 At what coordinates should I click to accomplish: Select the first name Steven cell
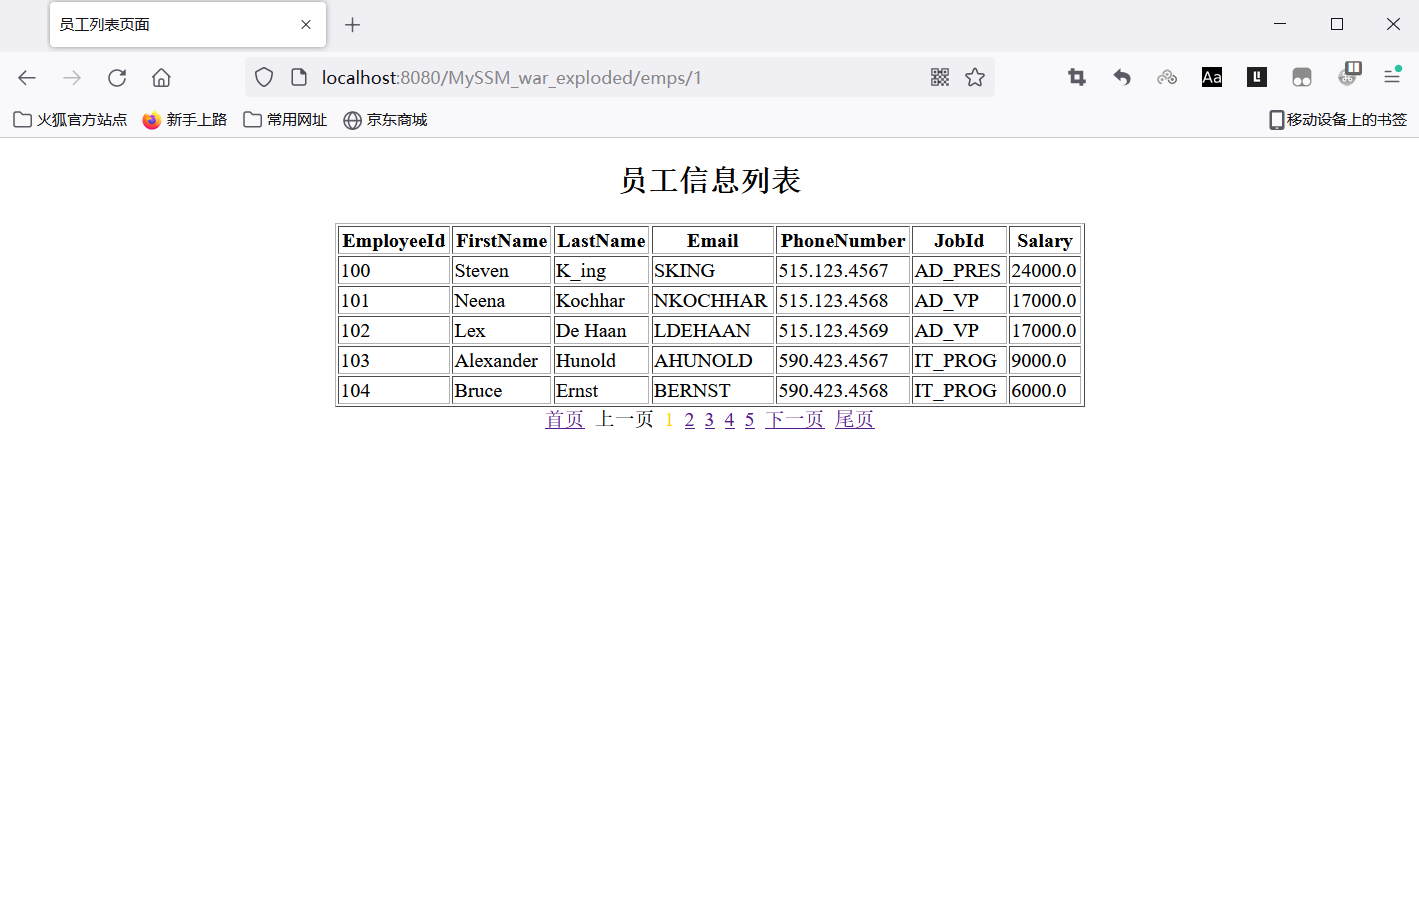502,271
